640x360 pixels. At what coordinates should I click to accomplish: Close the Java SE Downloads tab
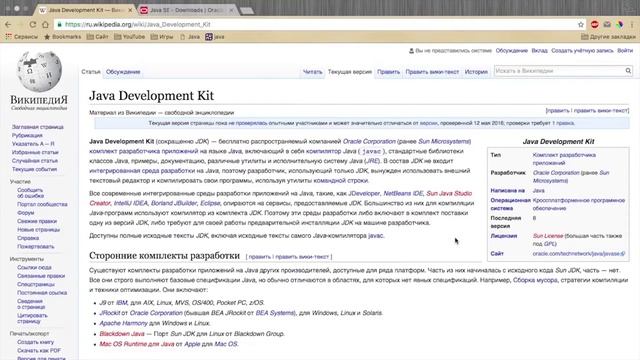click(231, 10)
